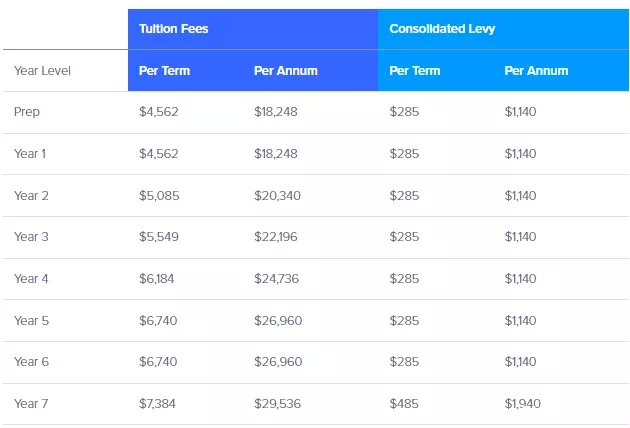Select the Year 2 row label

(x=31, y=196)
